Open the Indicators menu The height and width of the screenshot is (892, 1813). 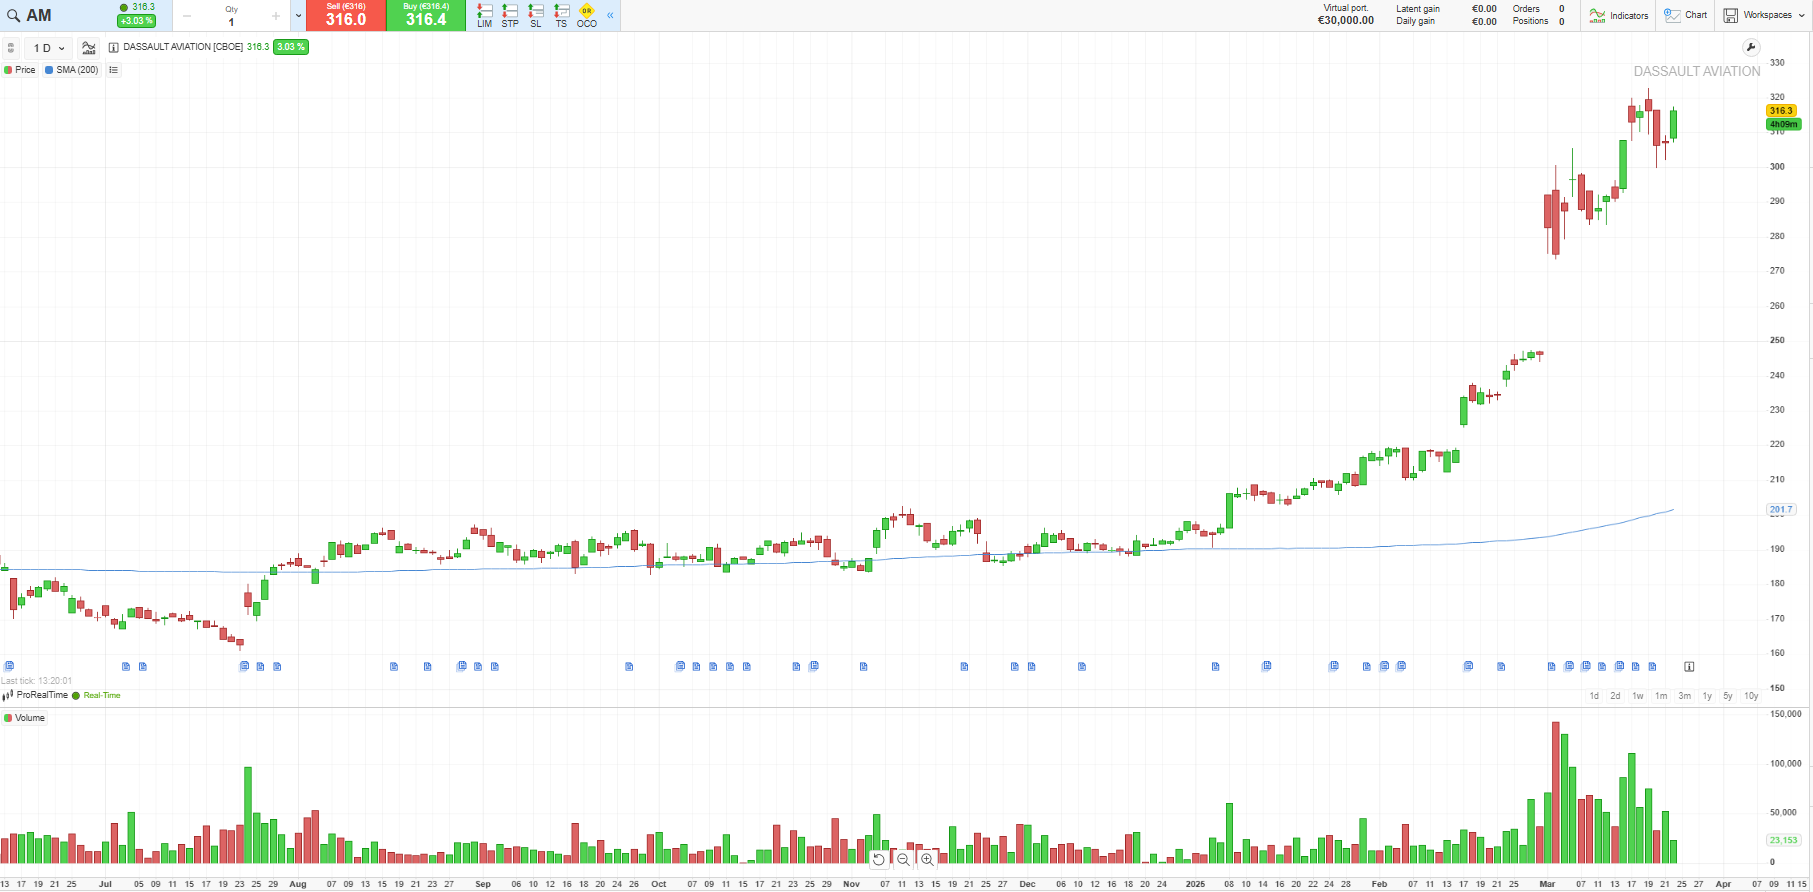click(x=1619, y=15)
